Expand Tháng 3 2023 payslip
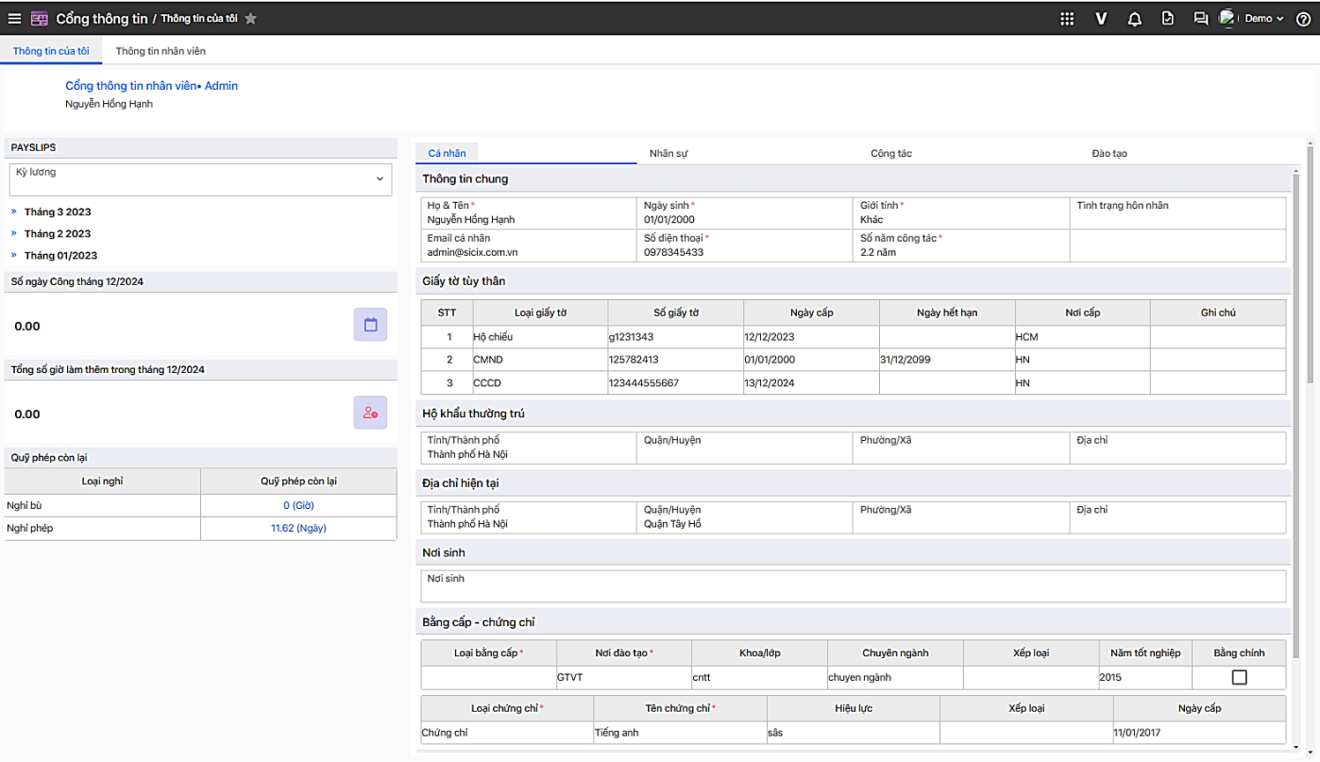This screenshot has height=762, width=1320. (57, 212)
